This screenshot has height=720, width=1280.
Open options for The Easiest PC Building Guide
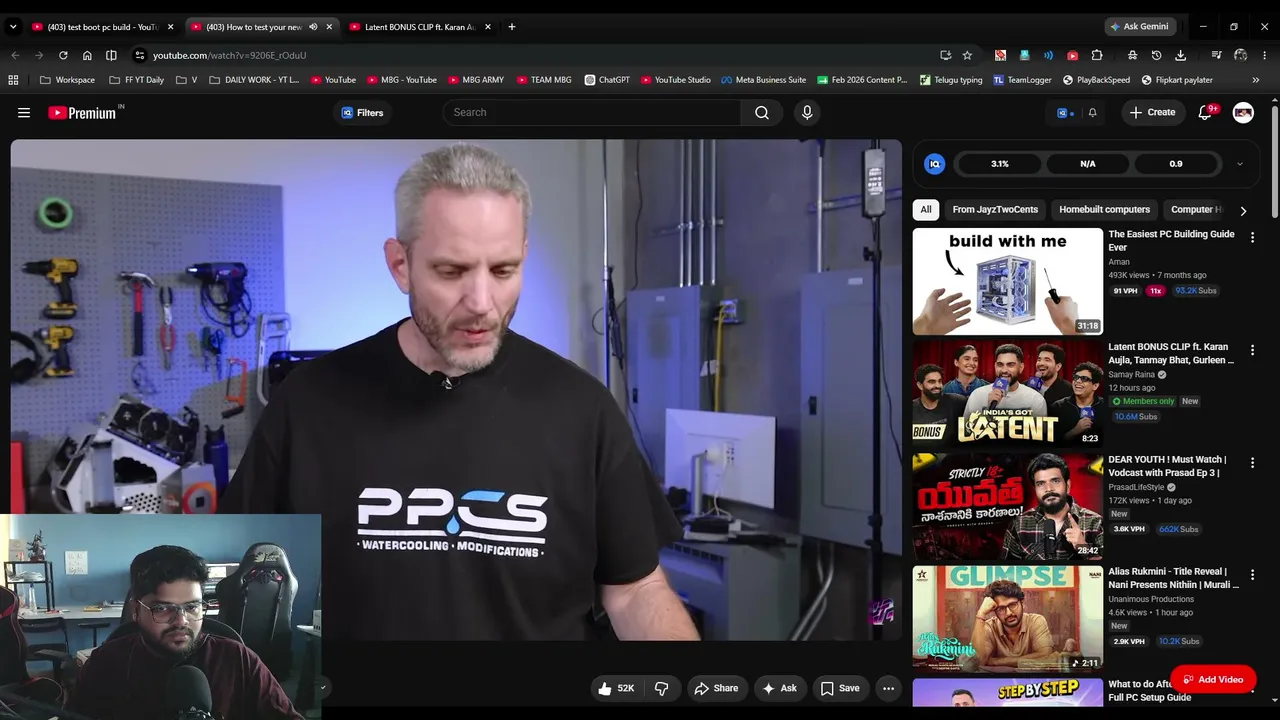click(x=1252, y=237)
